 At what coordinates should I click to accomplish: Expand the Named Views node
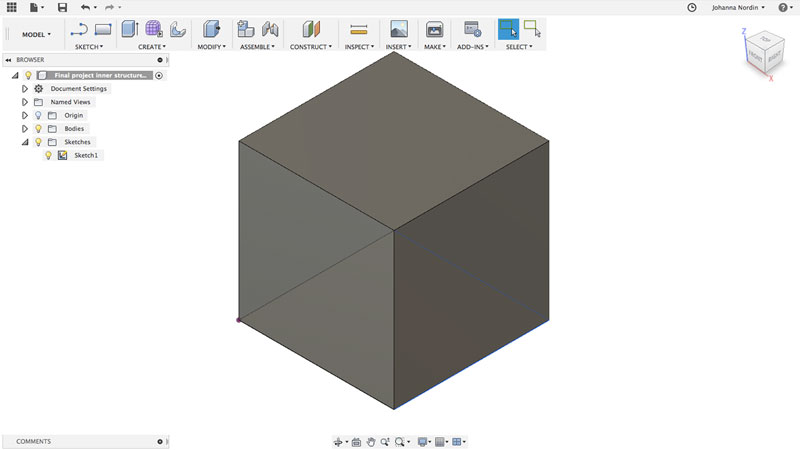pyautogui.click(x=24, y=102)
